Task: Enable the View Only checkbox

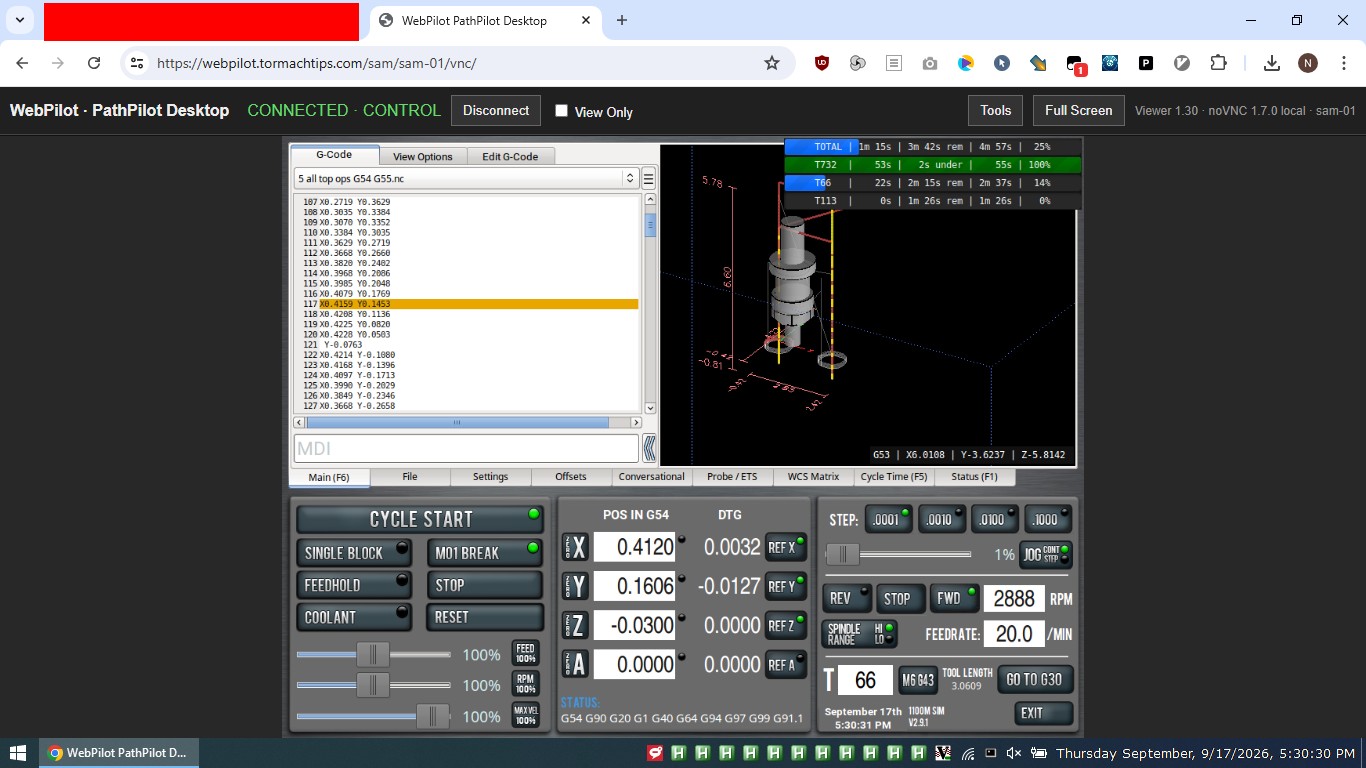Action: point(562,111)
